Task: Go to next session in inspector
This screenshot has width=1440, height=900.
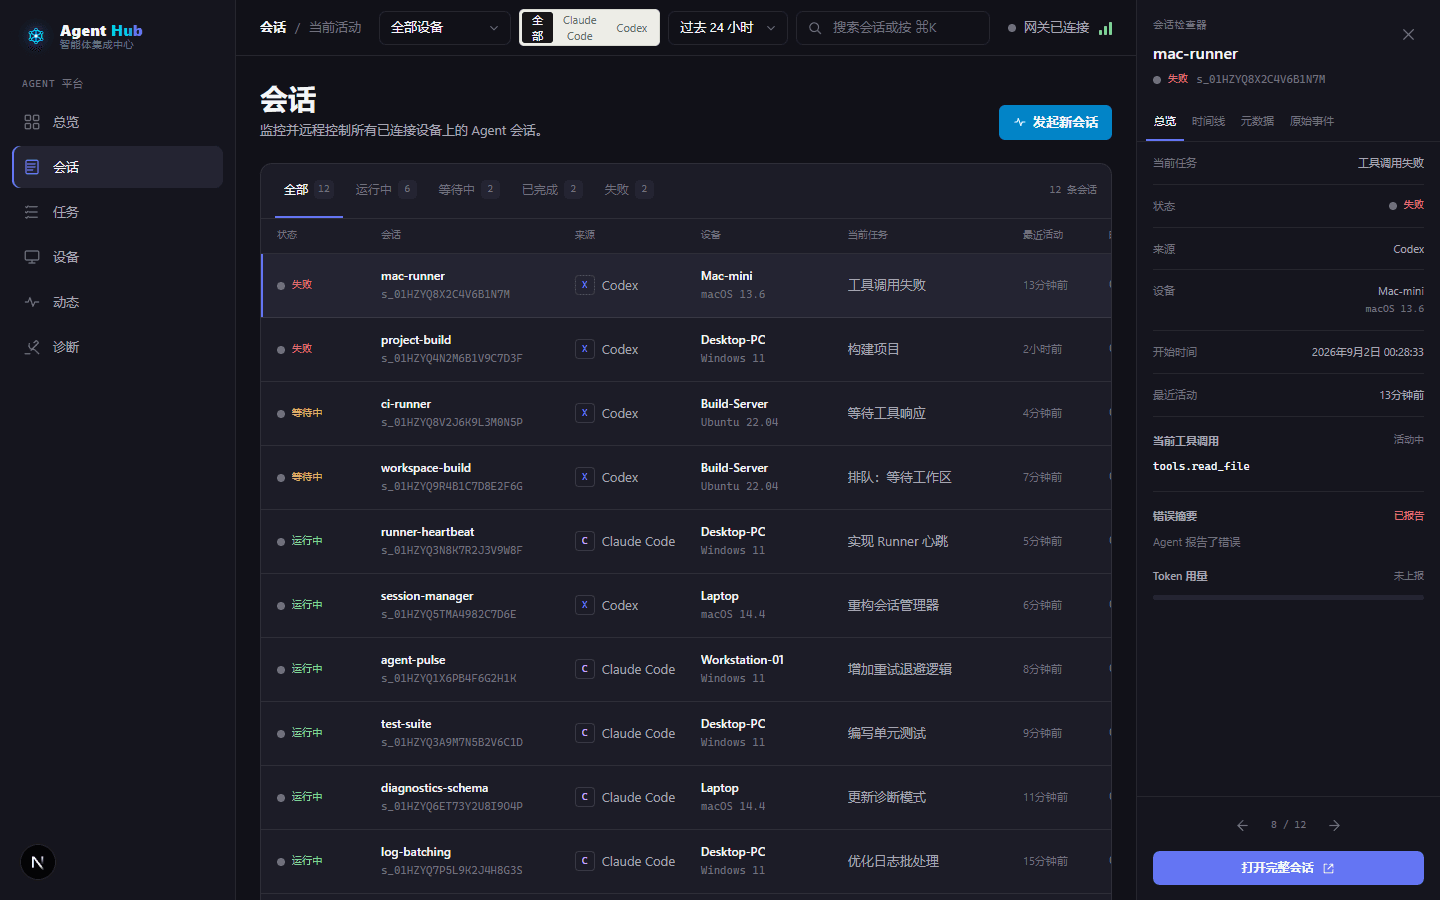Action: (x=1334, y=825)
